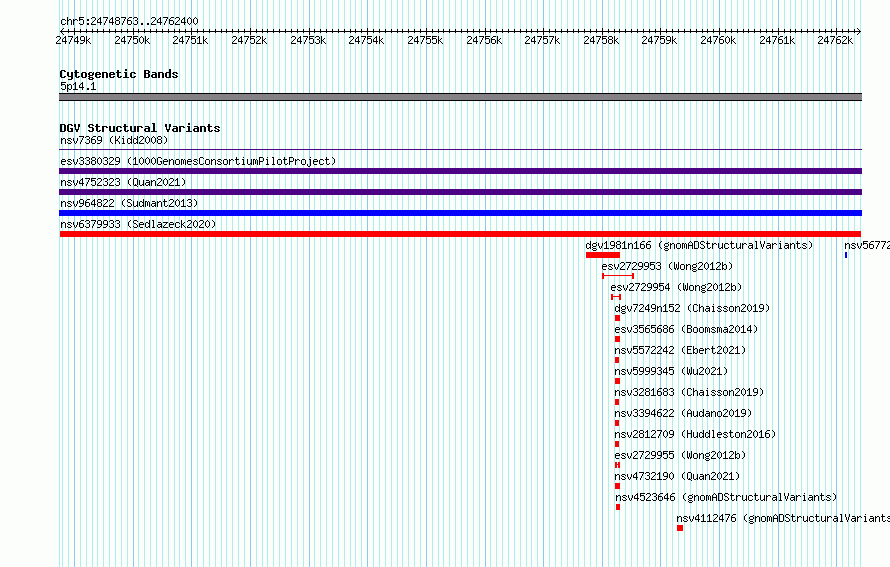Select the purple bar under nsv4752323 (Quan2021)

(x=460, y=192)
